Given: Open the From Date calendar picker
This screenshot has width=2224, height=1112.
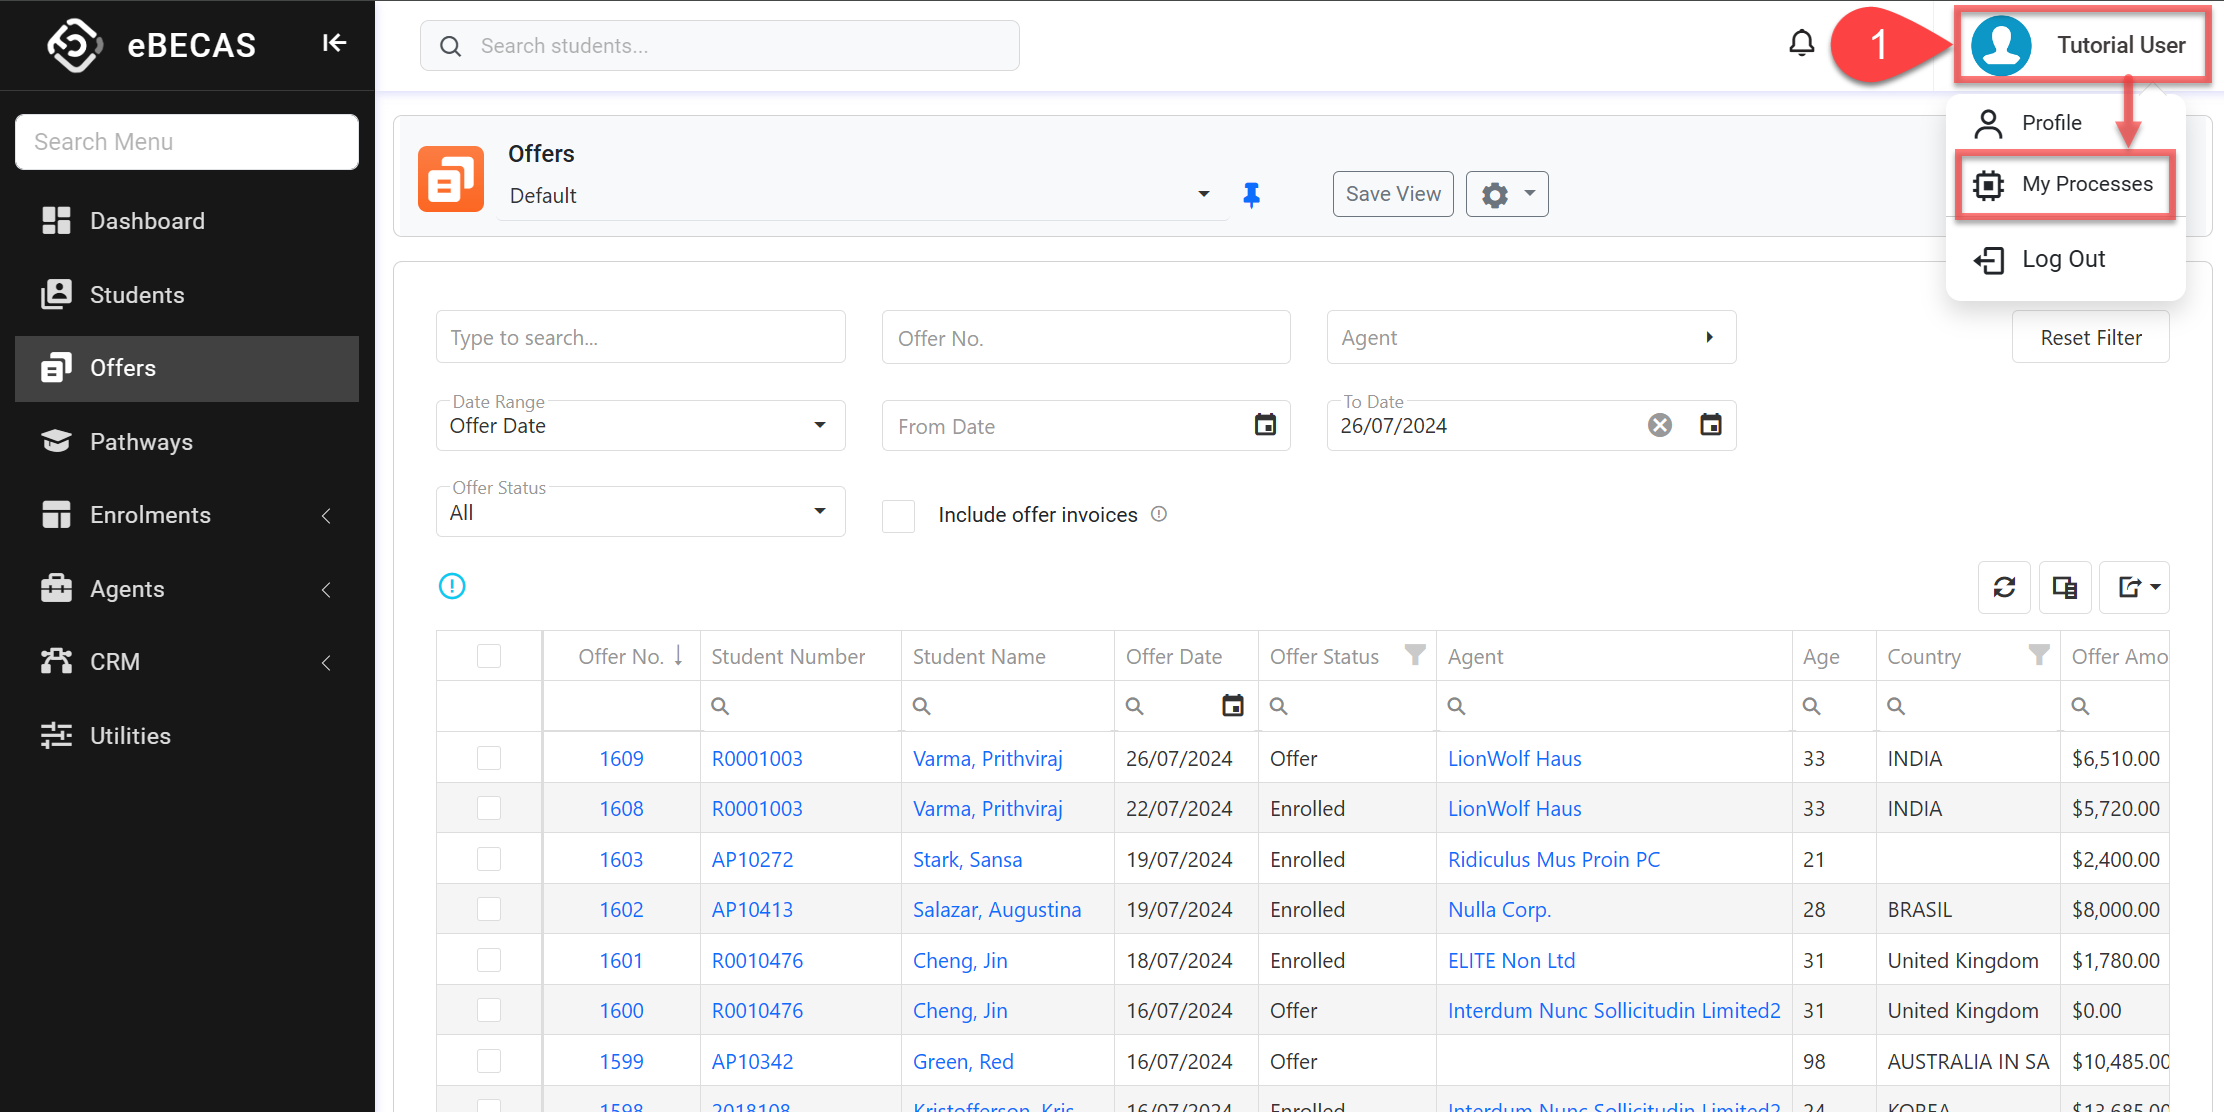Looking at the screenshot, I should [x=1265, y=425].
